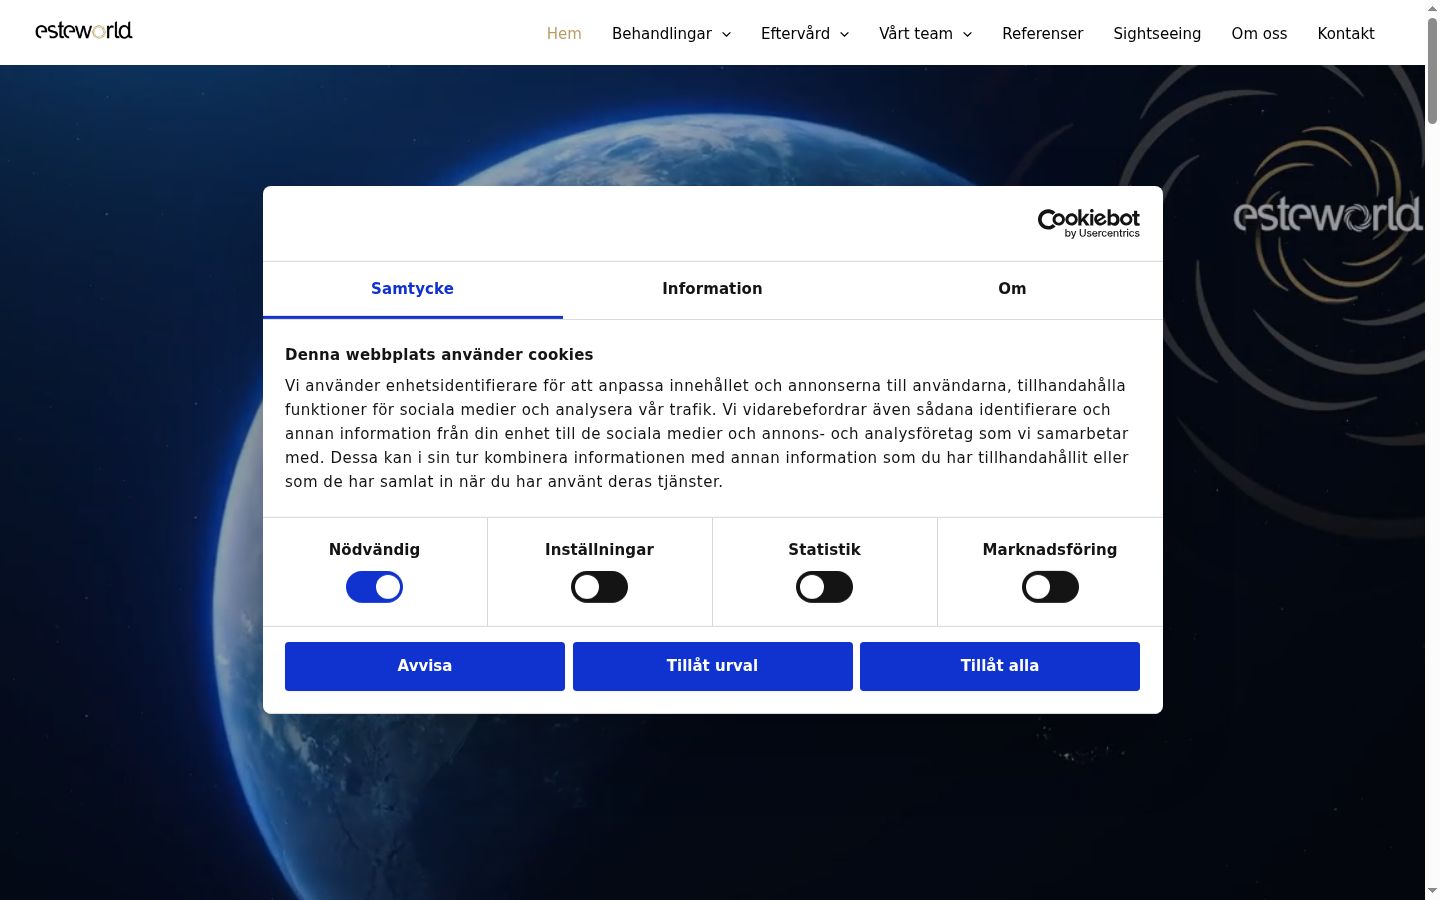
Task: Enable the Marknadsföring cookie switch
Action: pos(1050,587)
